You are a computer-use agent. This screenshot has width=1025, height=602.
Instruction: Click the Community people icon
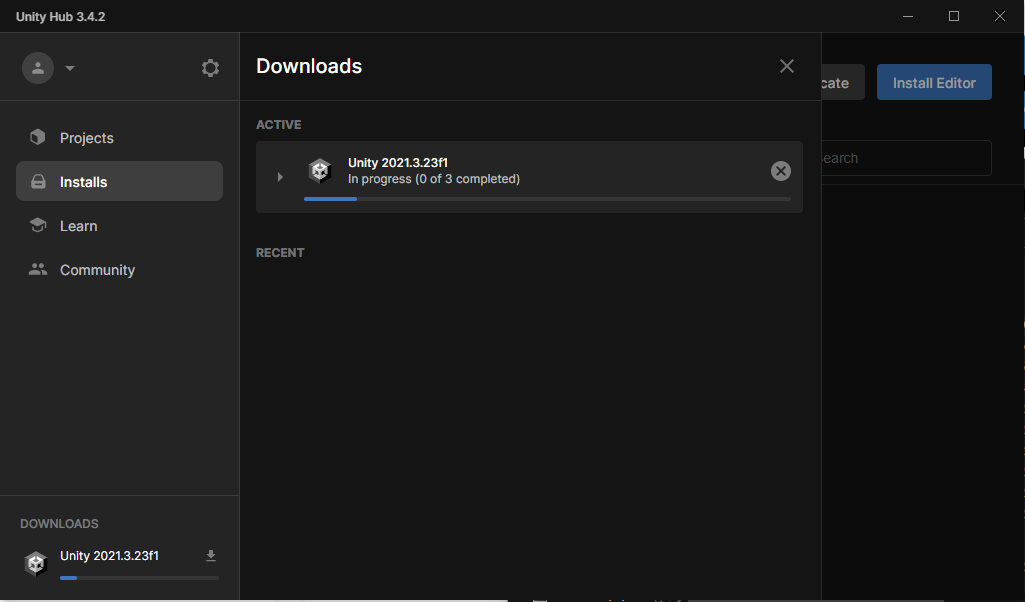pyautogui.click(x=38, y=269)
